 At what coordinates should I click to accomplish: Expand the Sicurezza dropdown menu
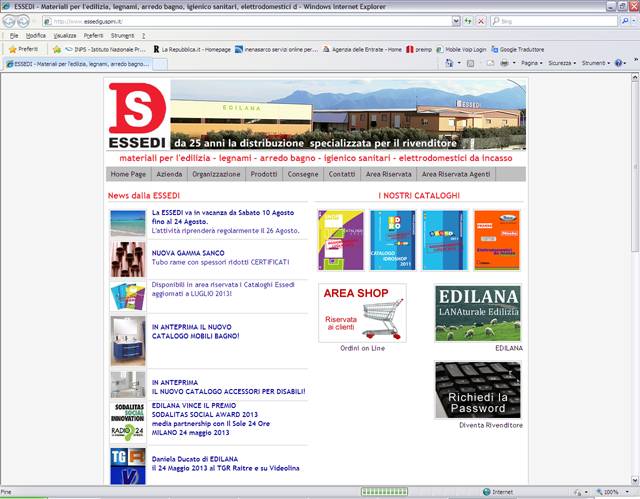[x=562, y=62]
